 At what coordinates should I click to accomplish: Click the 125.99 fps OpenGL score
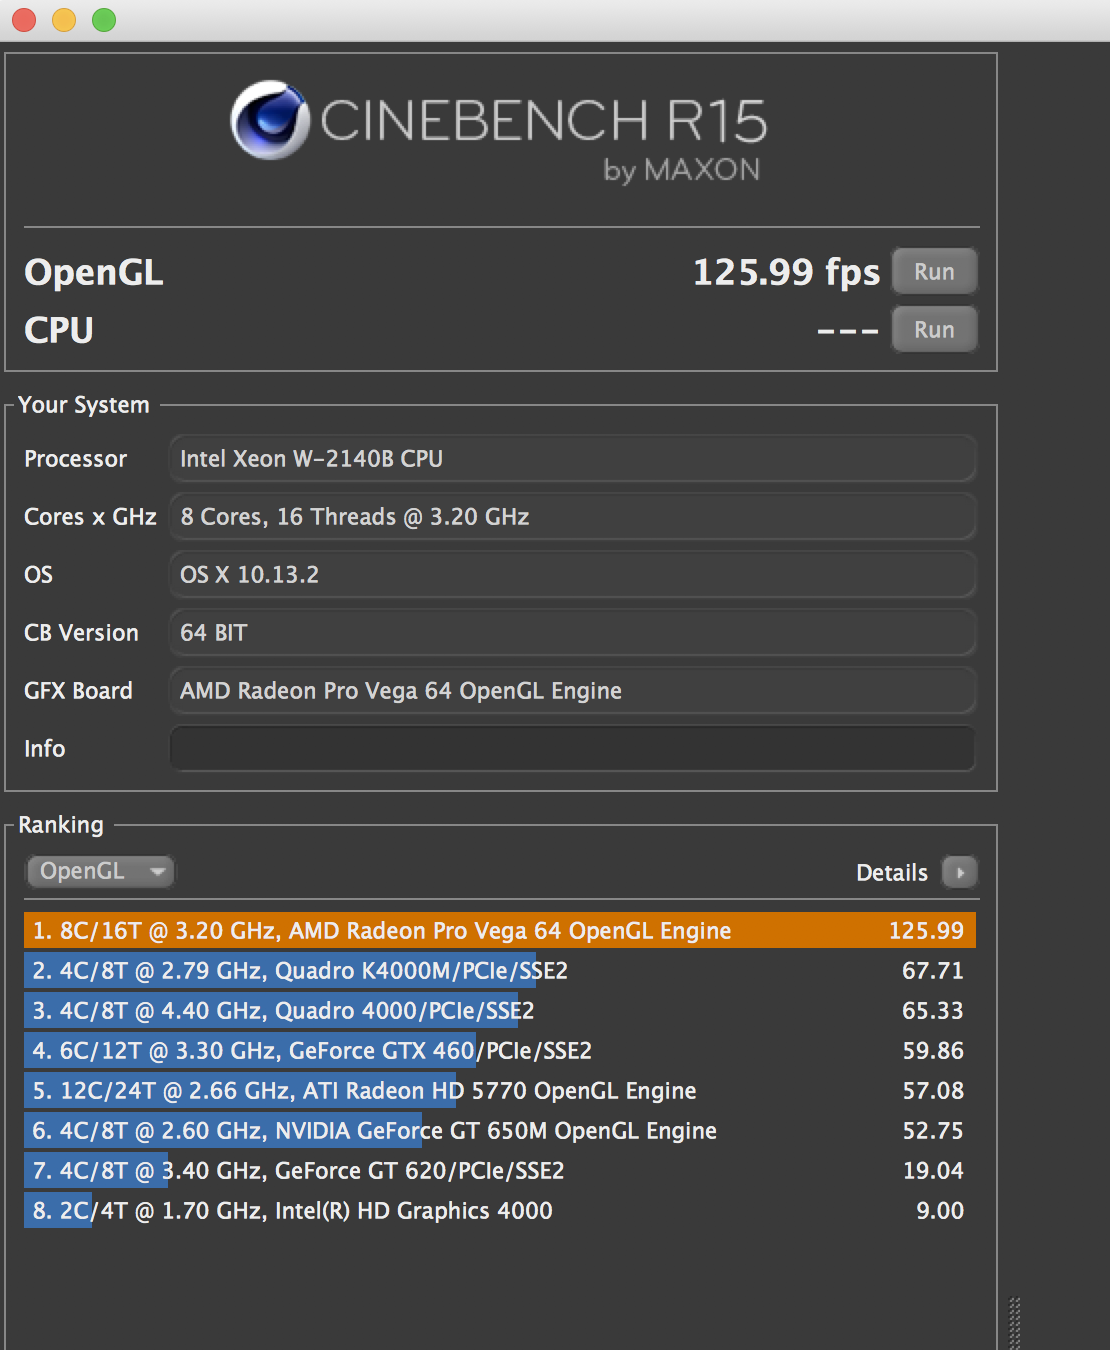tap(786, 272)
